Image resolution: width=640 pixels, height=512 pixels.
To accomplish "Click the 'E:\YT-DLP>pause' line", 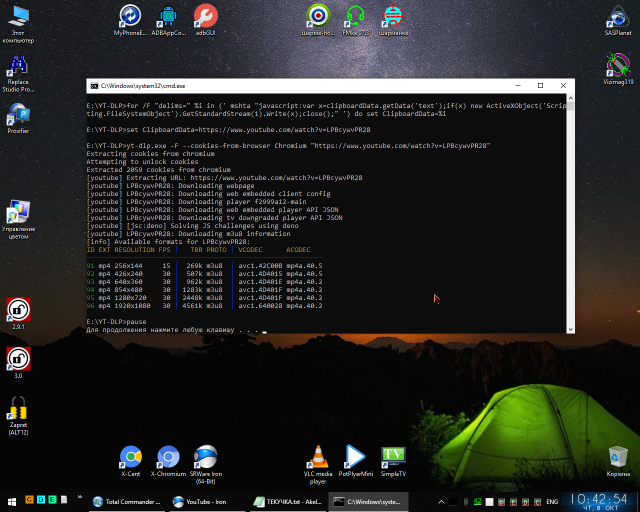I will pos(116,322).
